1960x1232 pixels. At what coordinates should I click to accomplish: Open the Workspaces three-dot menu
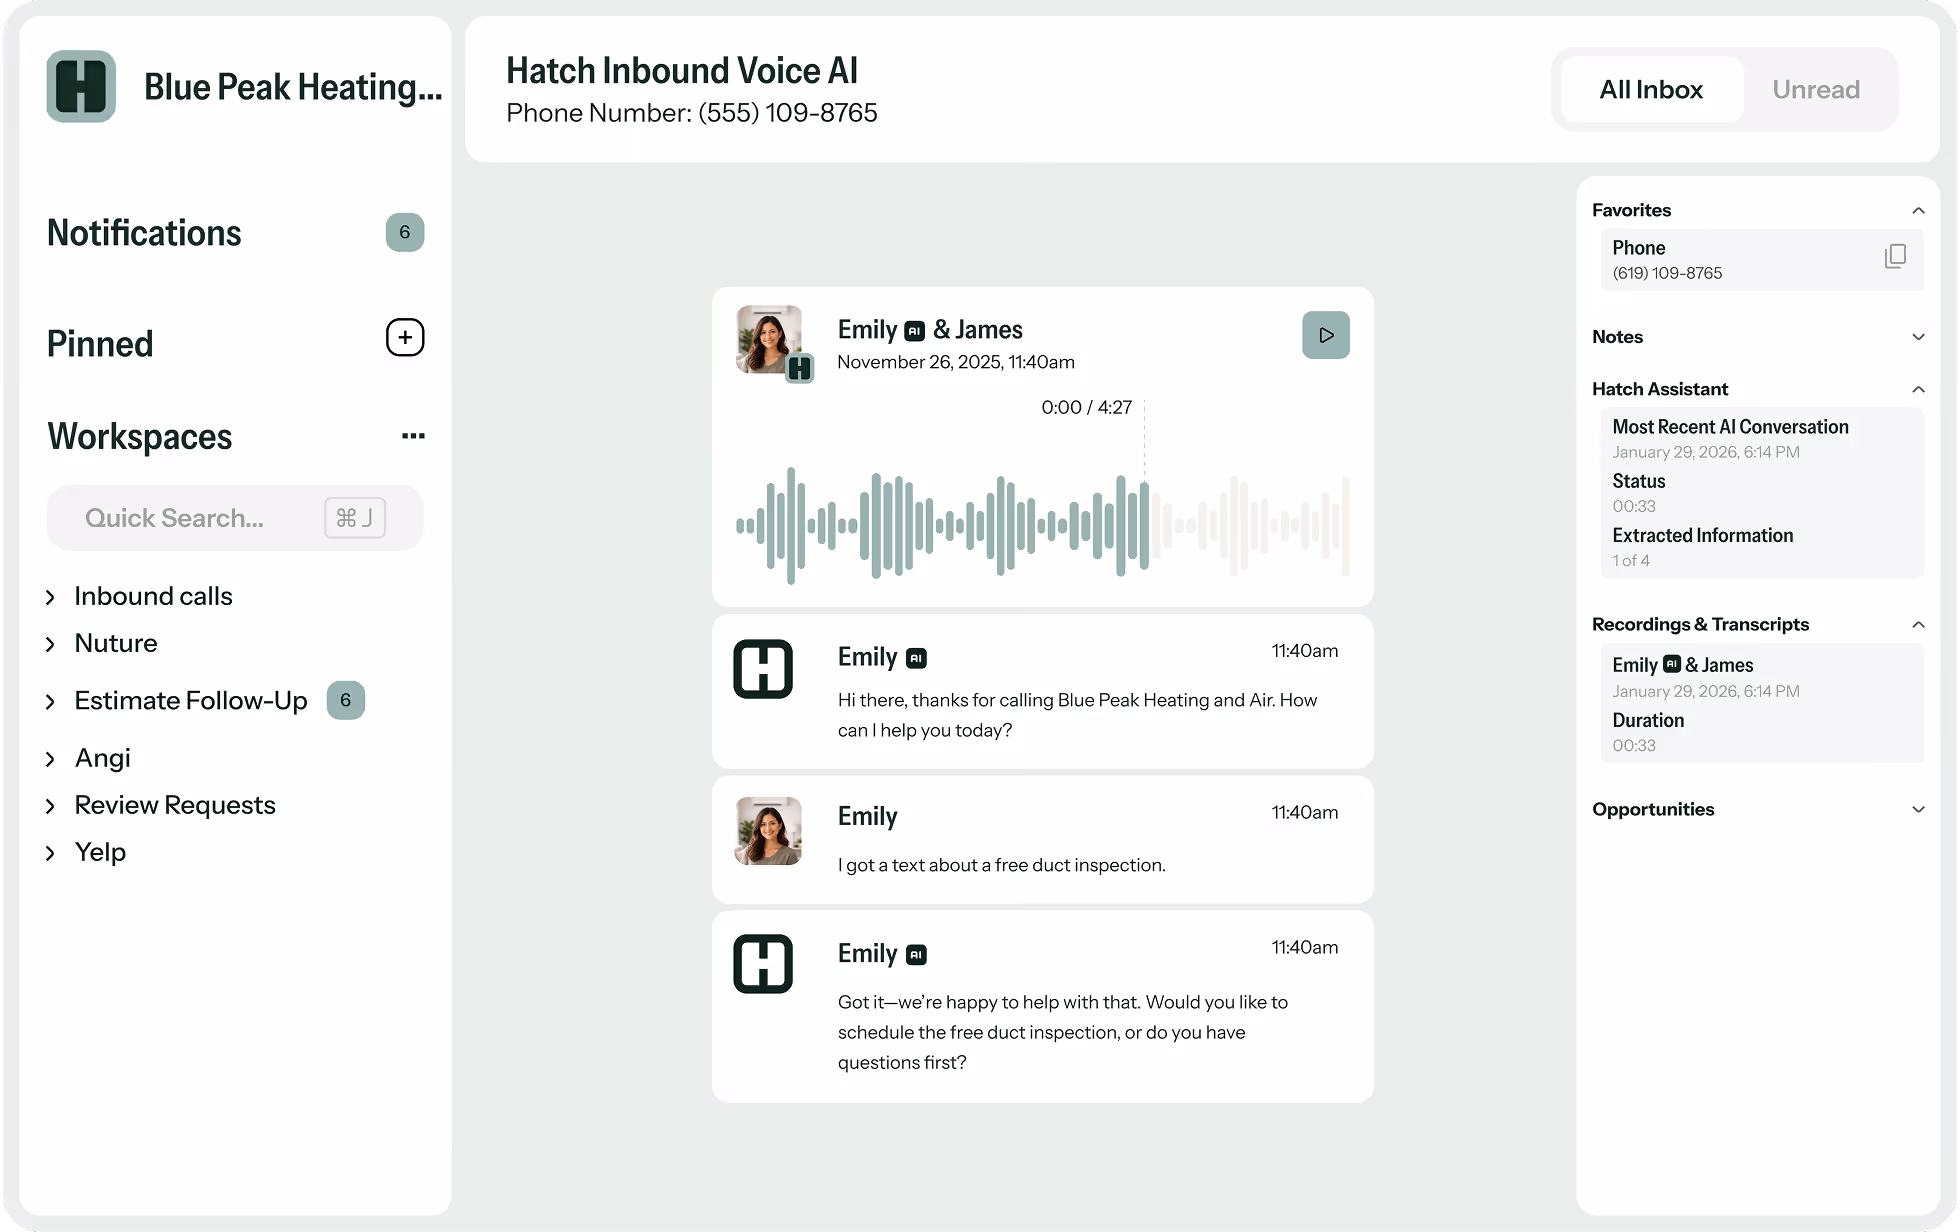pyautogui.click(x=413, y=436)
